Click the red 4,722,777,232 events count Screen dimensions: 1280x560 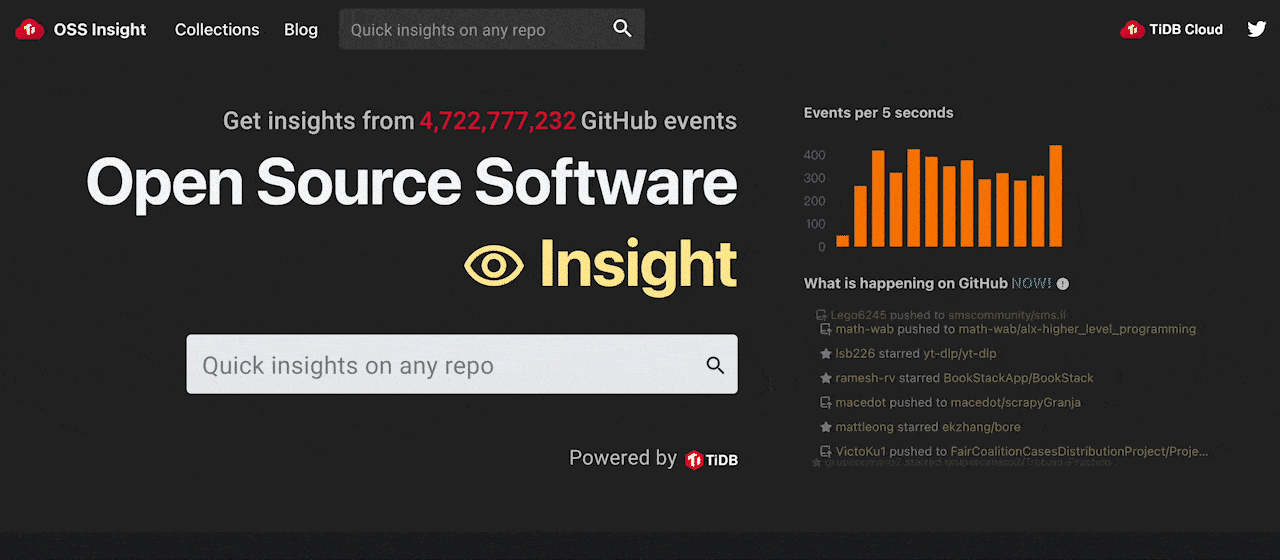pos(498,121)
